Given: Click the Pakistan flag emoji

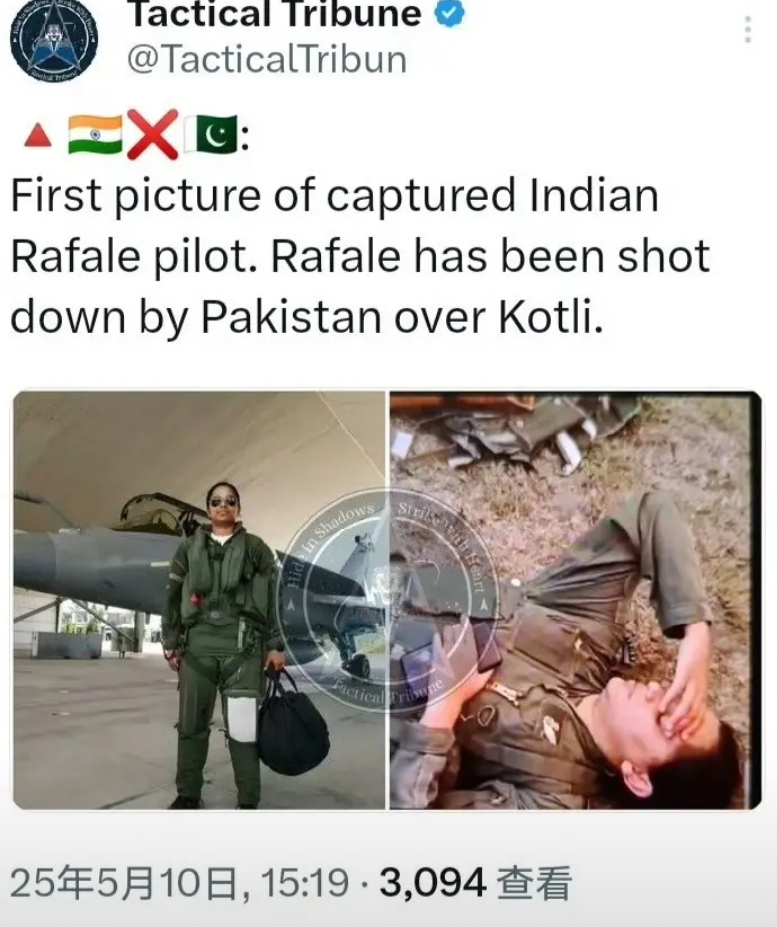Looking at the screenshot, I should point(210,135).
